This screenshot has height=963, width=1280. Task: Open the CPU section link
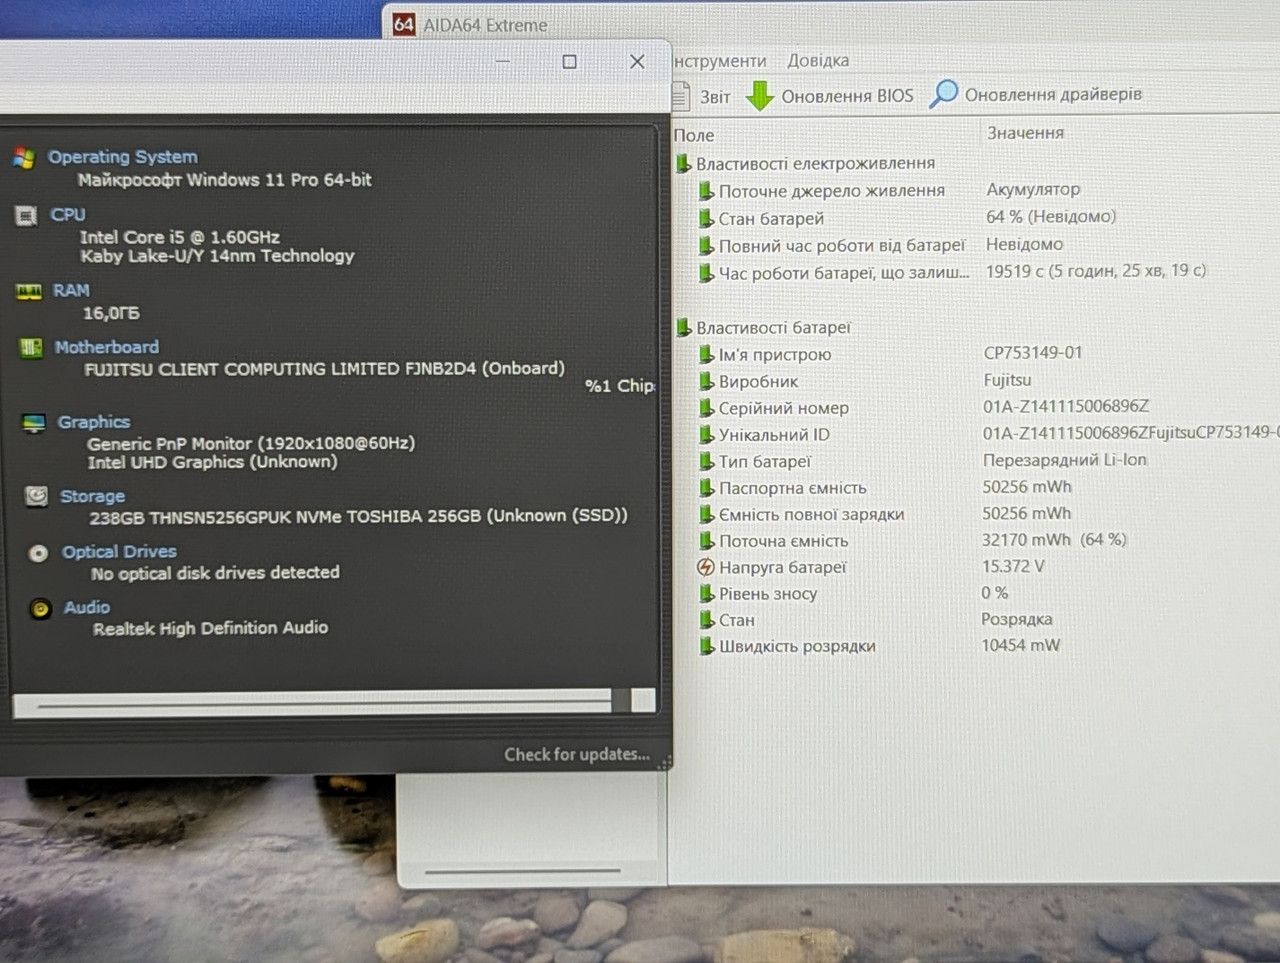[68, 214]
